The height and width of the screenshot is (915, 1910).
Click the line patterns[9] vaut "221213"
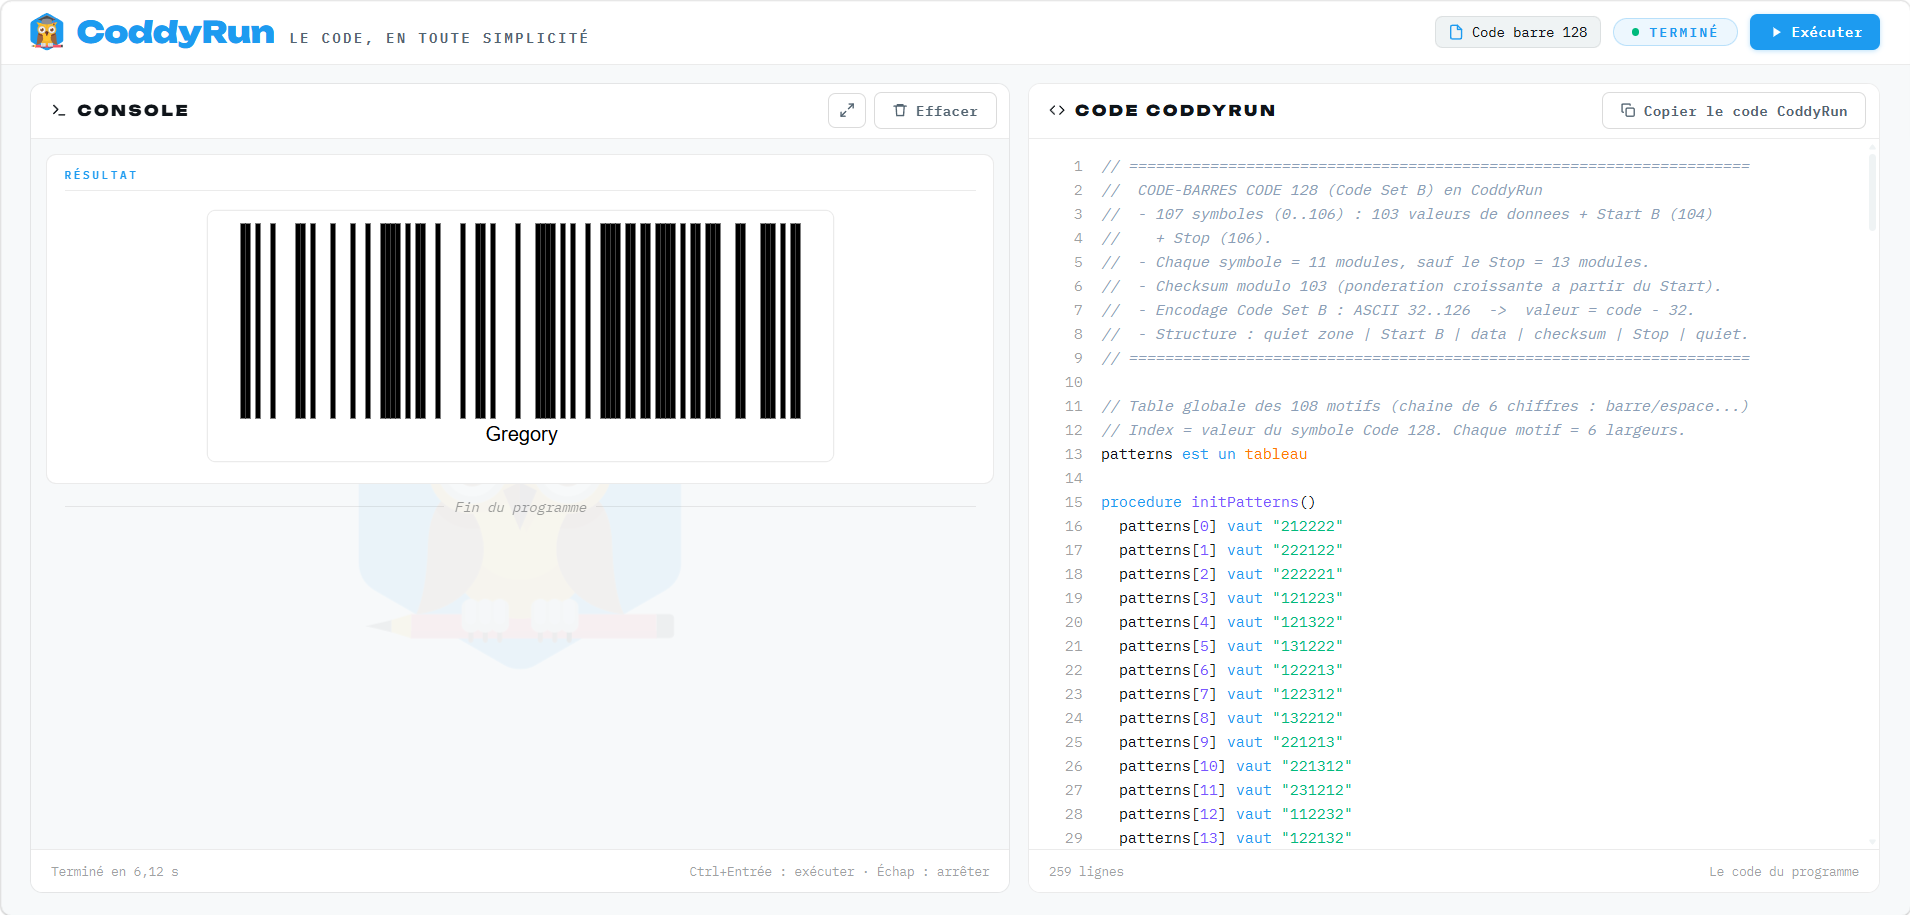[1230, 742]
